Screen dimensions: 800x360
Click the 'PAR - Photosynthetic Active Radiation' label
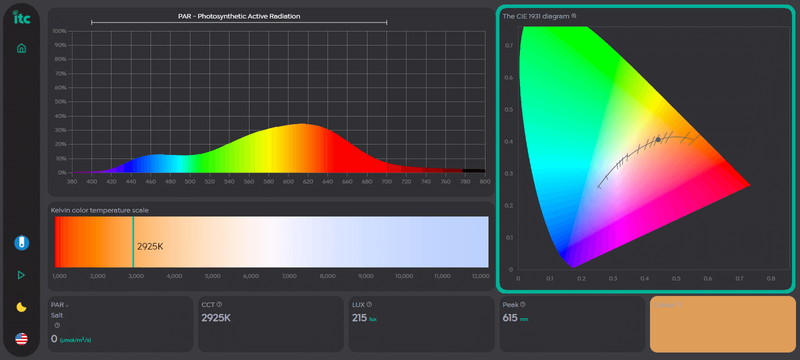[x=239, y=16]
